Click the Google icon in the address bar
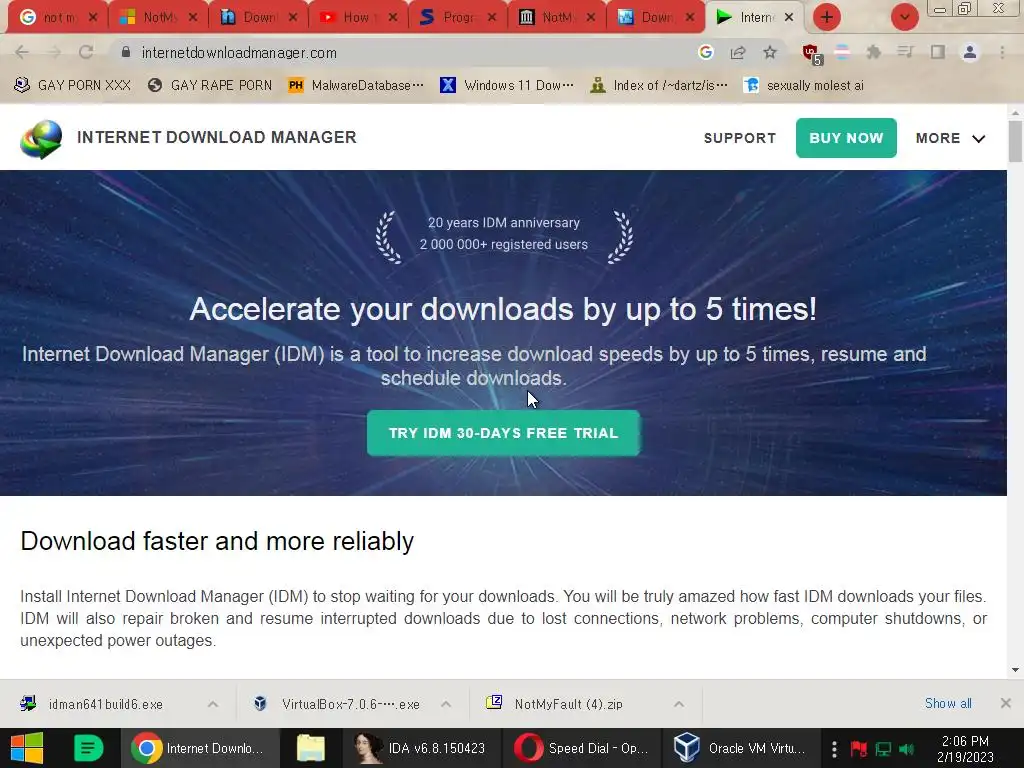Screen dimensions: 1024x768 (705, 52)
